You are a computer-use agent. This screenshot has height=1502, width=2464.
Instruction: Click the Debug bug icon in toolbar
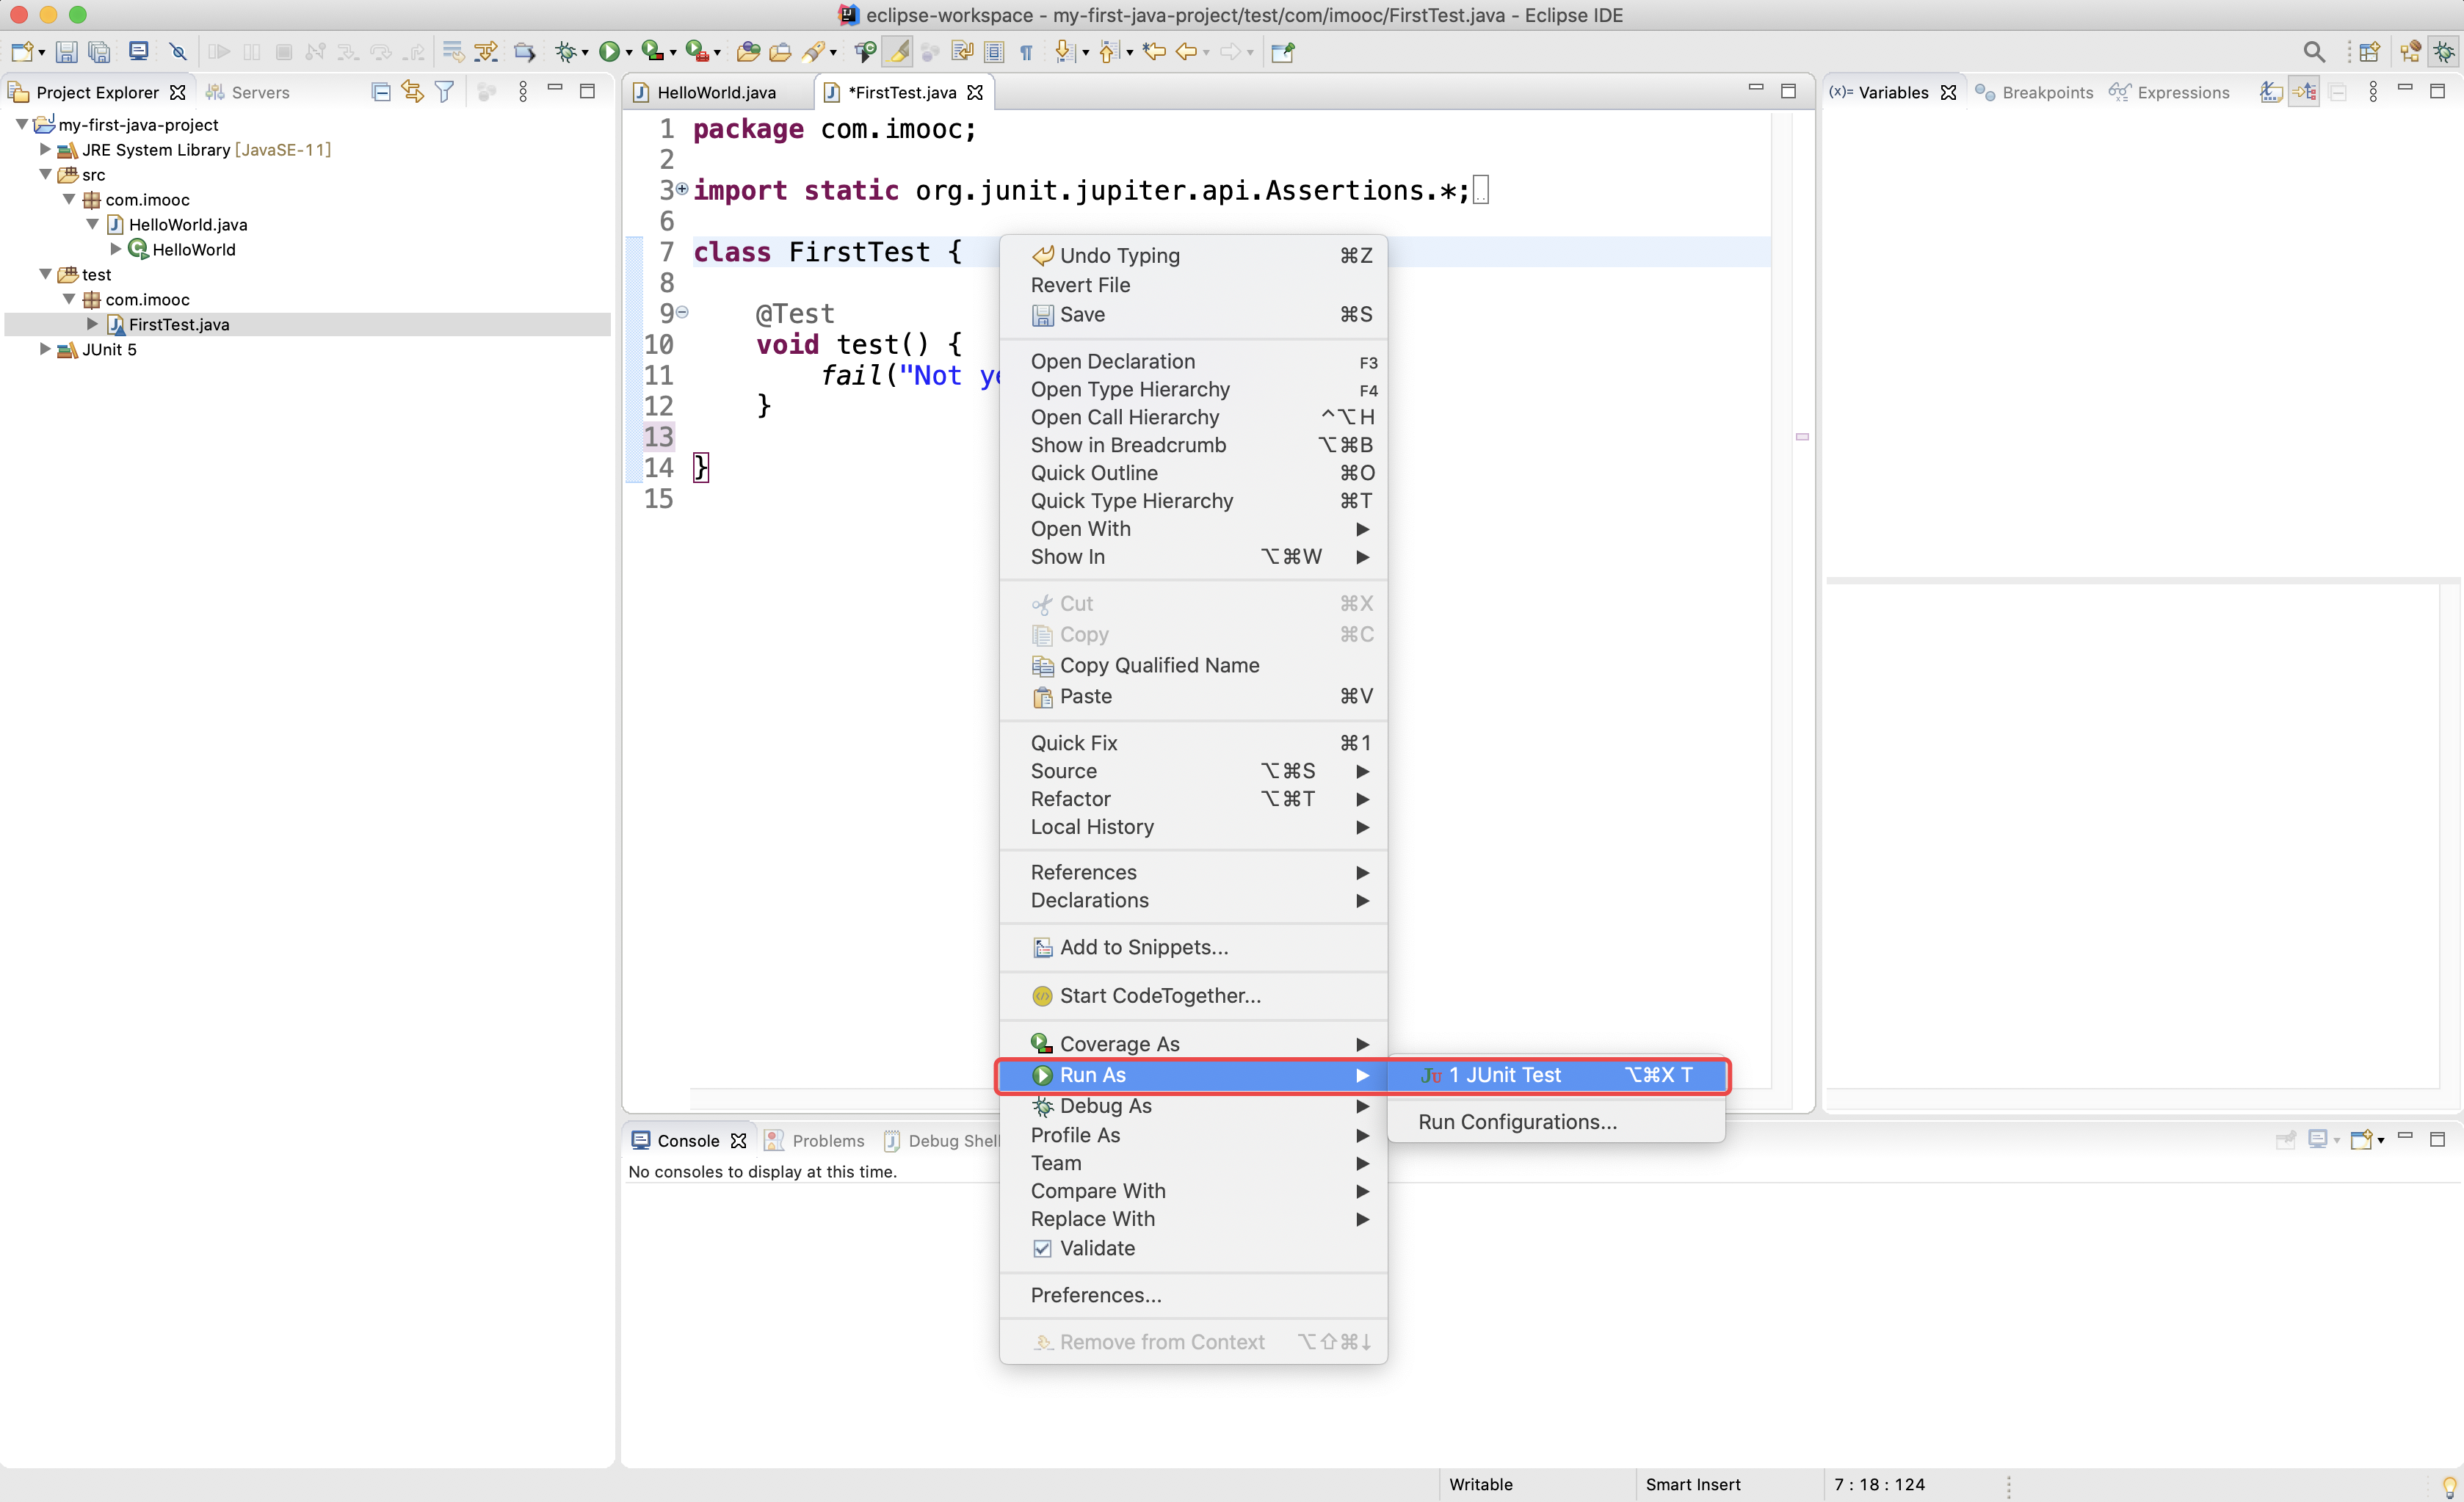click(x=566, y=52)
